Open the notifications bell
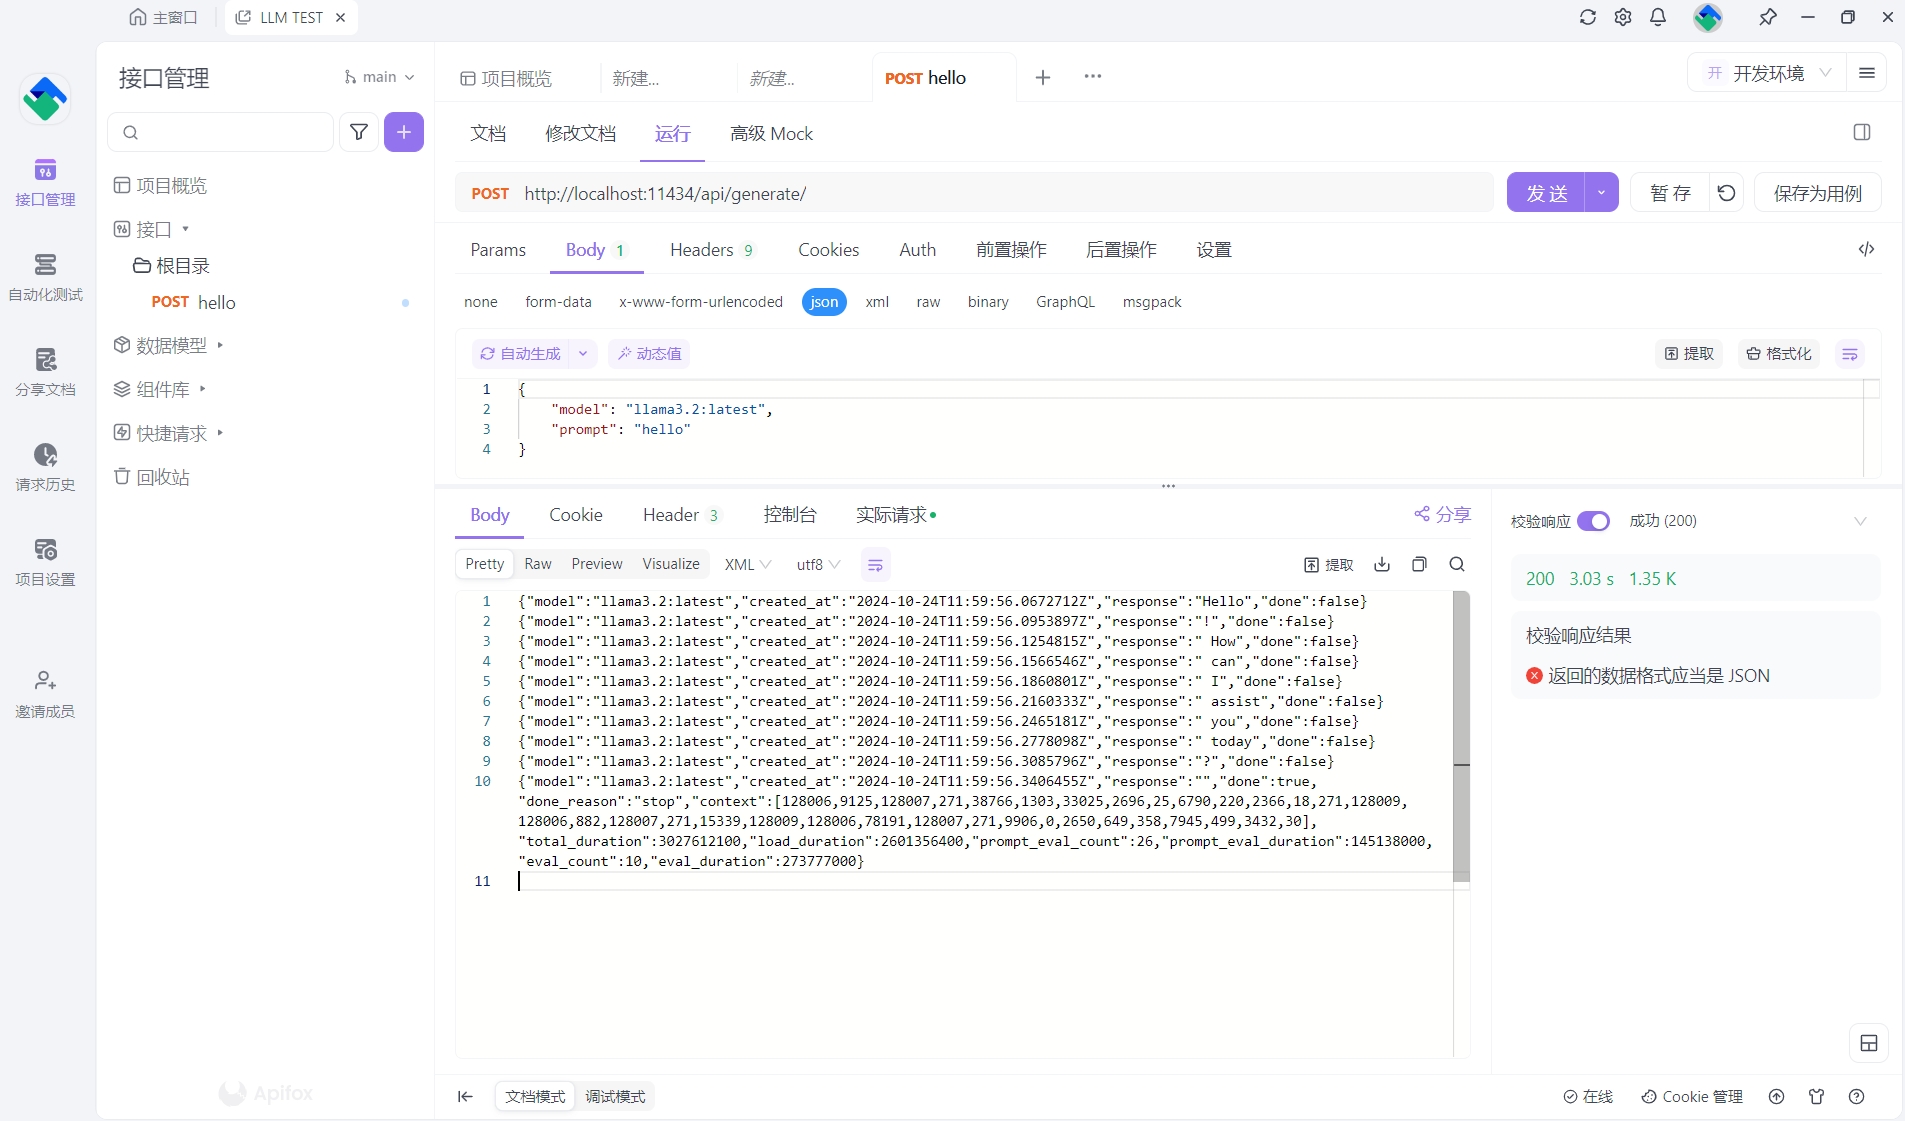Screen dimensions: 1905x1121 tap(1658, 17)
